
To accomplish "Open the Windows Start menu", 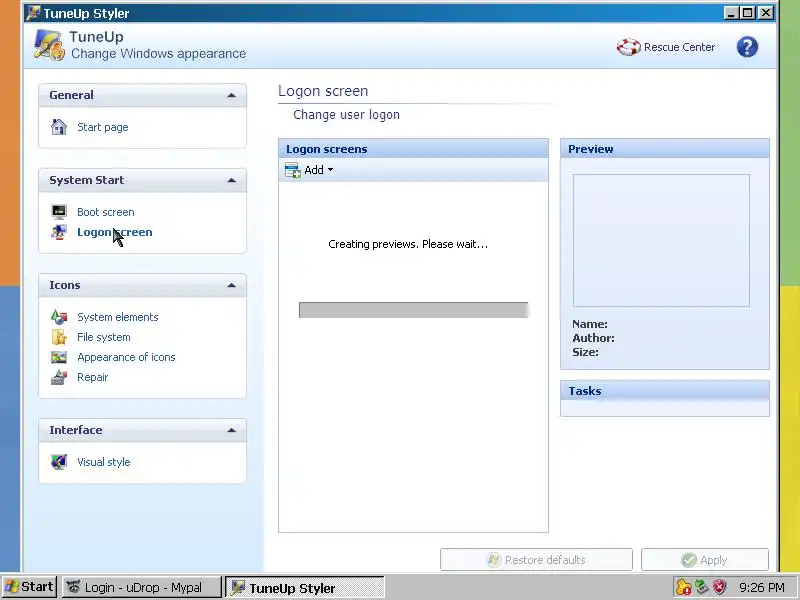I will (x=29, y=587).
